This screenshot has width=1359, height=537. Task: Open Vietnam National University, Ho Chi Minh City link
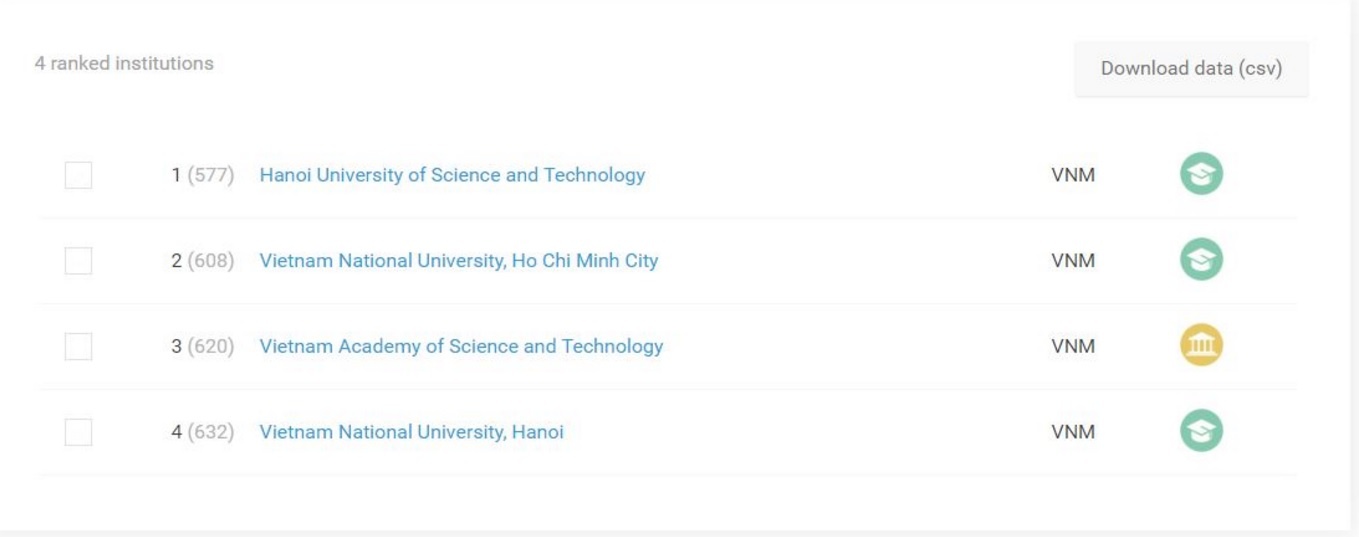(458, 261)
